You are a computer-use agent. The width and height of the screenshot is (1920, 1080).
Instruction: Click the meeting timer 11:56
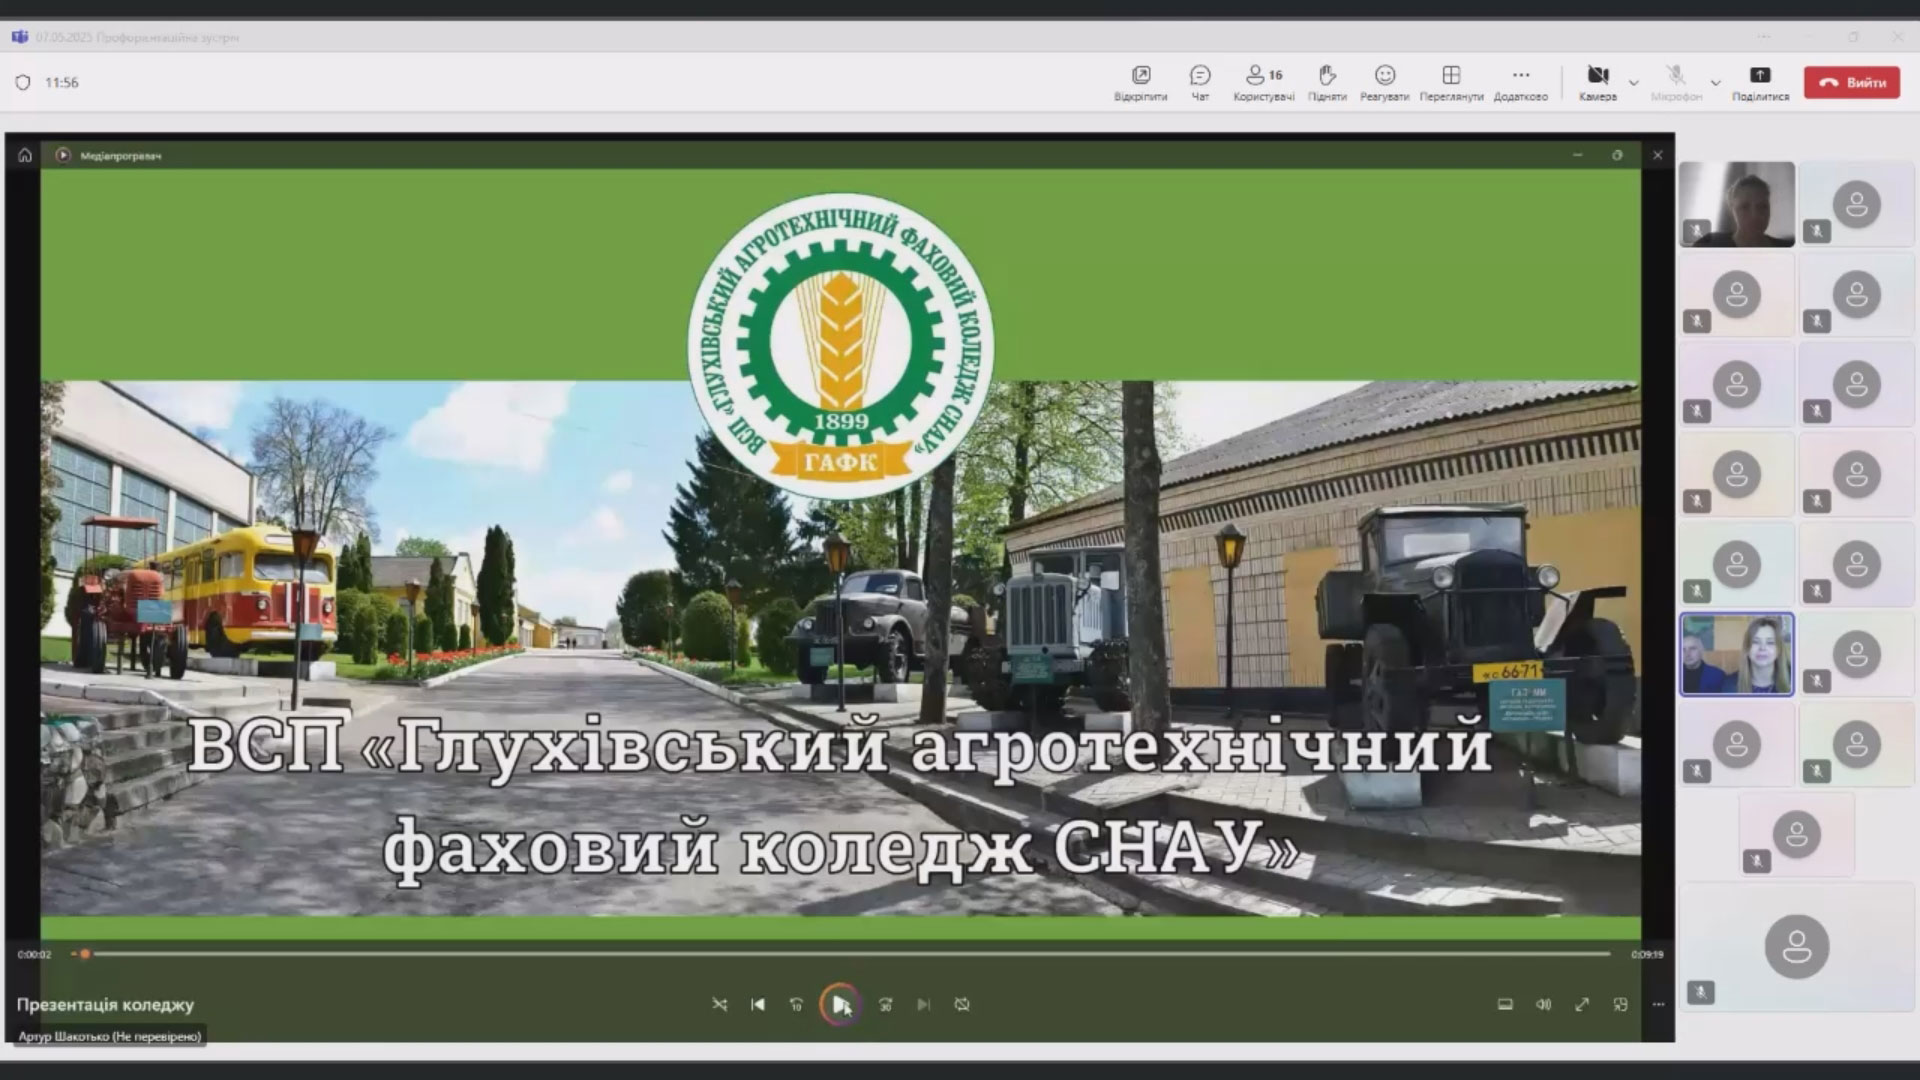[x=62, y=83]
